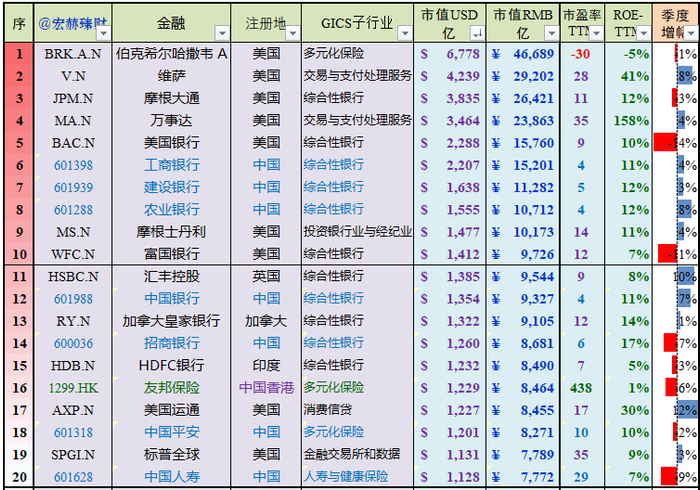The width and height of the screenshot is (700, 490).
Task: Select 中国香港 registration cell
Action: (x=266, y=388)
